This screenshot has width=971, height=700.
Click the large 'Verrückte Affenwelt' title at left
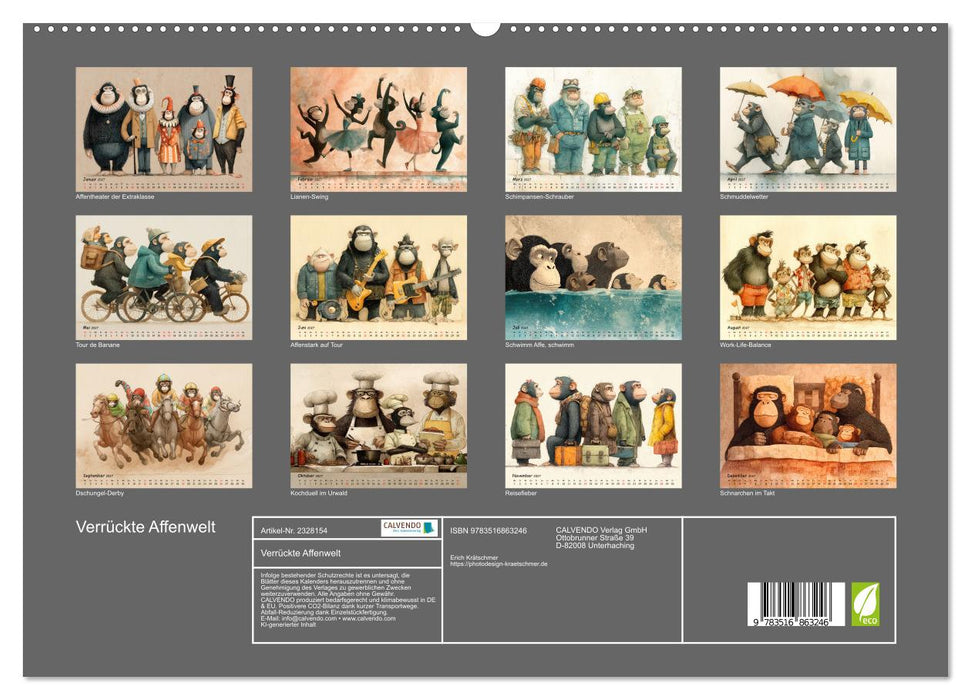(x=146, y=527)
